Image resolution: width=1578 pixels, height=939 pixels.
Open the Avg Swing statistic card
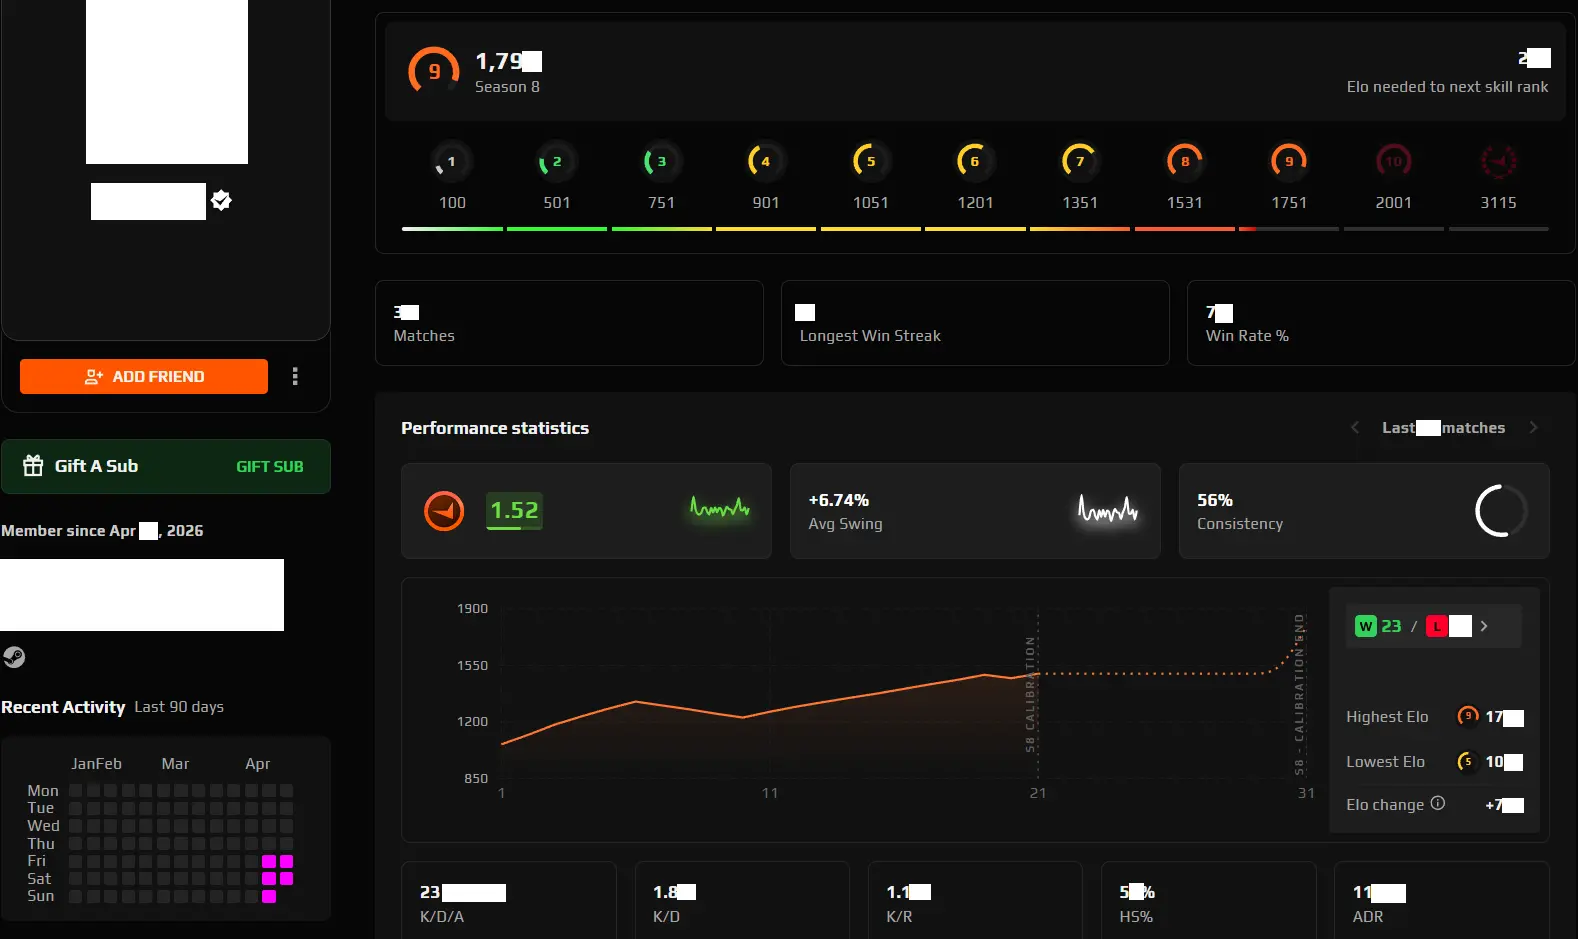tap(974, 511)
